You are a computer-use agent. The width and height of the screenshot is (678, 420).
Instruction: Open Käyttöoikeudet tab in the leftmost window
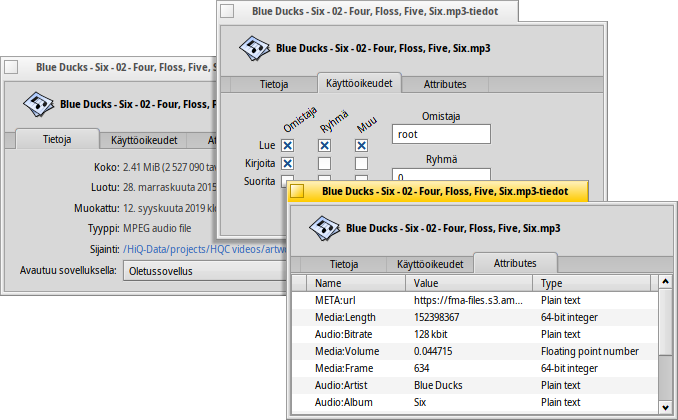tap(144, 141)
